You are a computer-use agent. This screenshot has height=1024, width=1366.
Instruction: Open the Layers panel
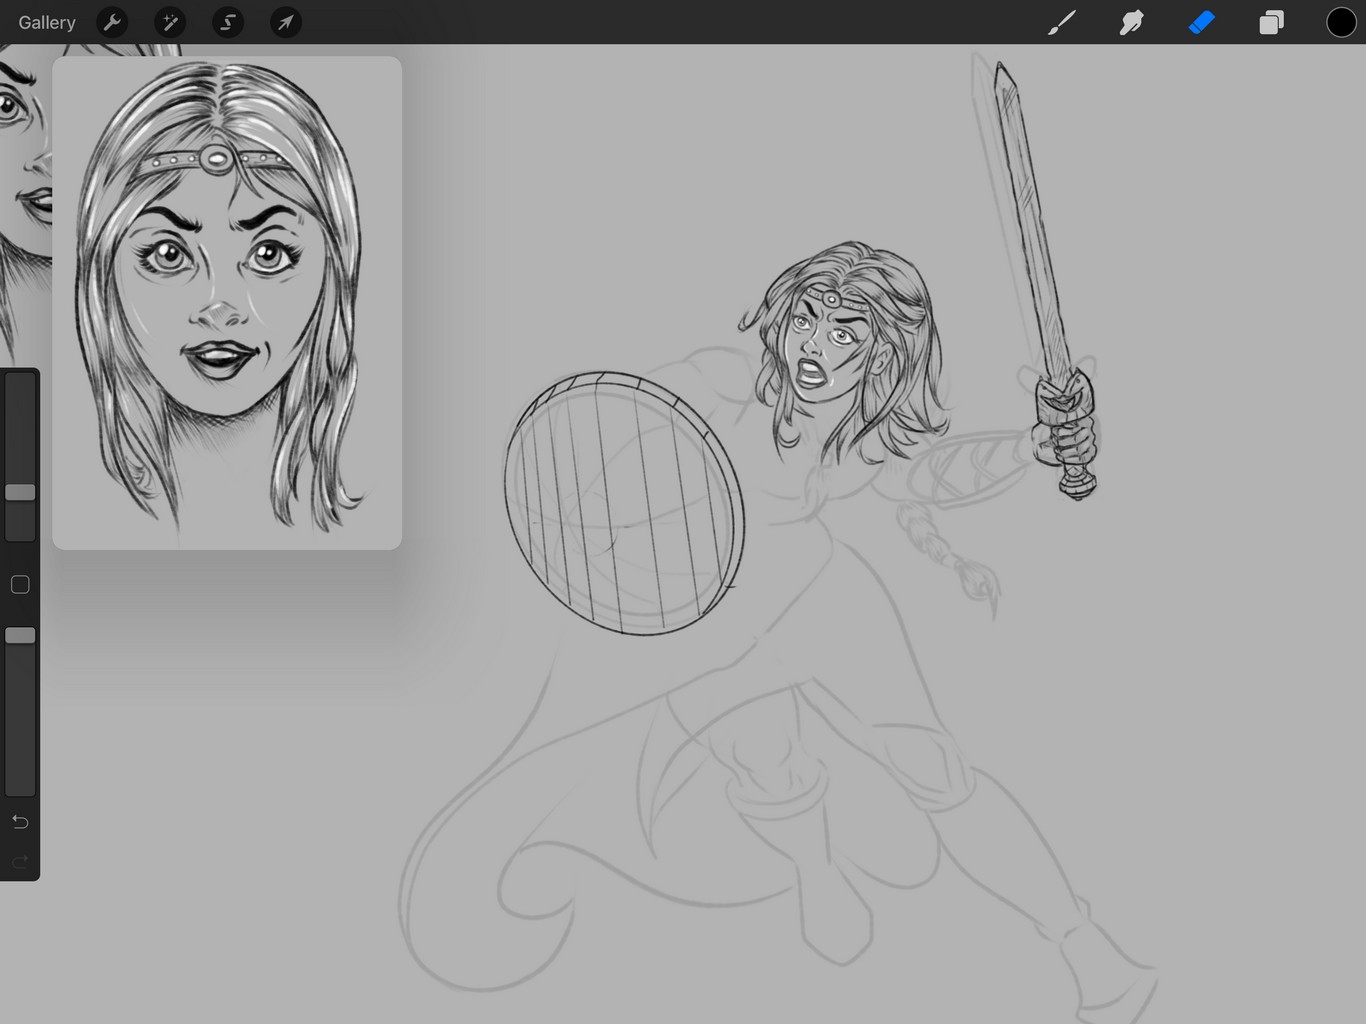[x=1271, y=22]
